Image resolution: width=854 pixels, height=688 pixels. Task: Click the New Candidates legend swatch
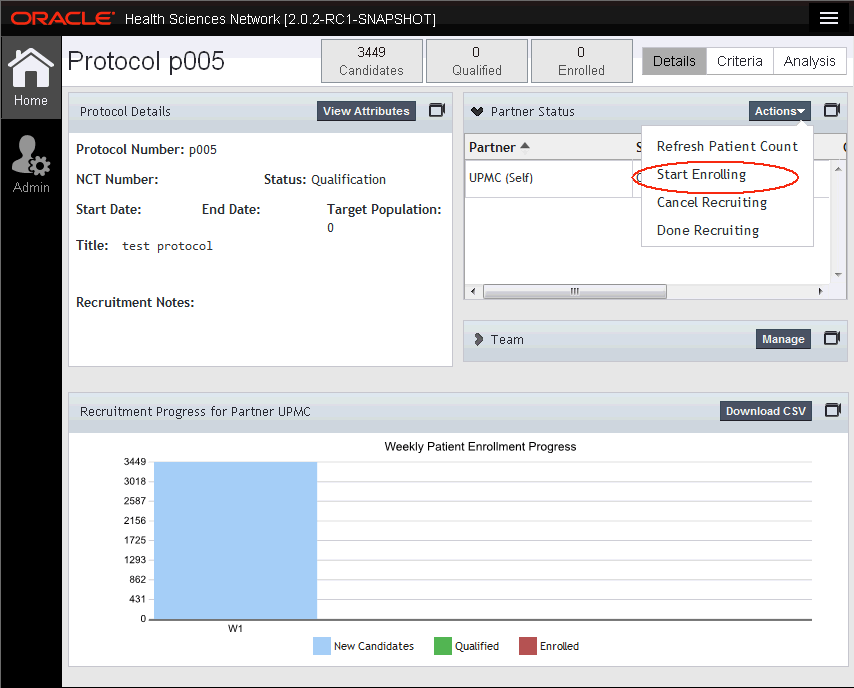(321, 646)
